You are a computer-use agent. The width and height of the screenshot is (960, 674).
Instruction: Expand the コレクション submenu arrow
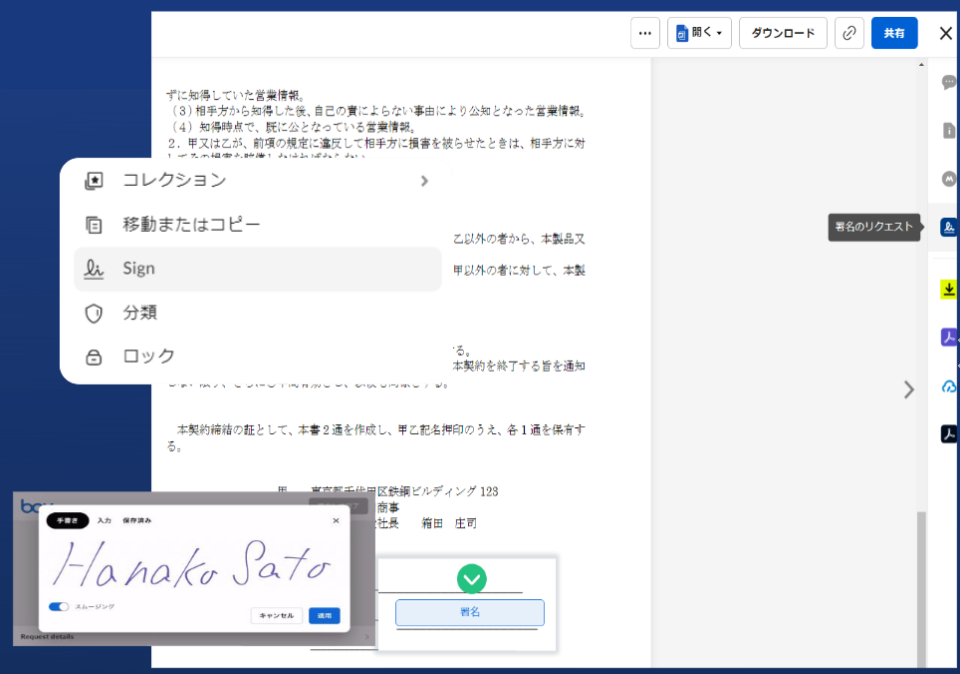point(423,181)
